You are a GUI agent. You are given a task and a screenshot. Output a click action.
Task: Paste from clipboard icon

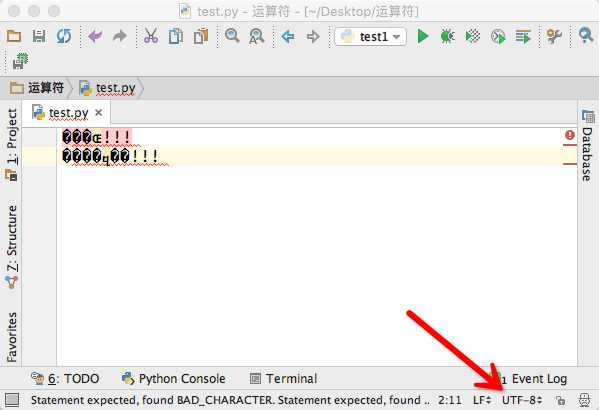(x=201, y=36)
